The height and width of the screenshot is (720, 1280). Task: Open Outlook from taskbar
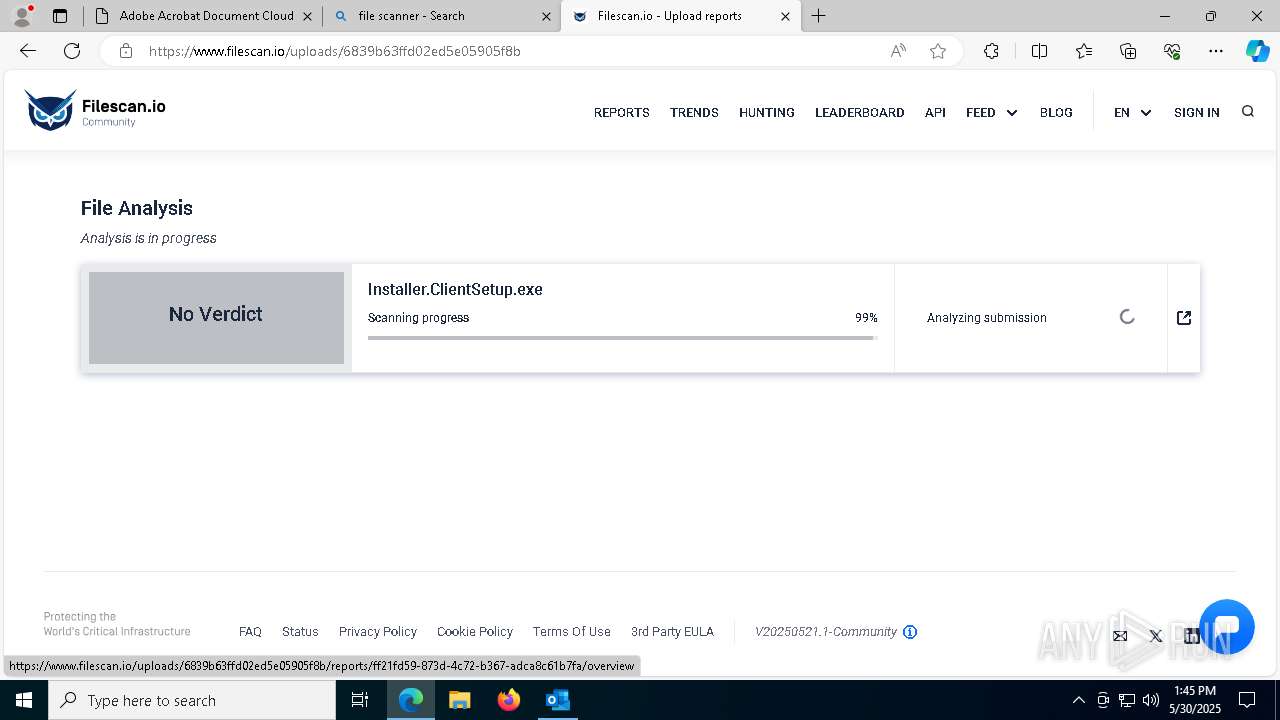[x=557, y=700]
